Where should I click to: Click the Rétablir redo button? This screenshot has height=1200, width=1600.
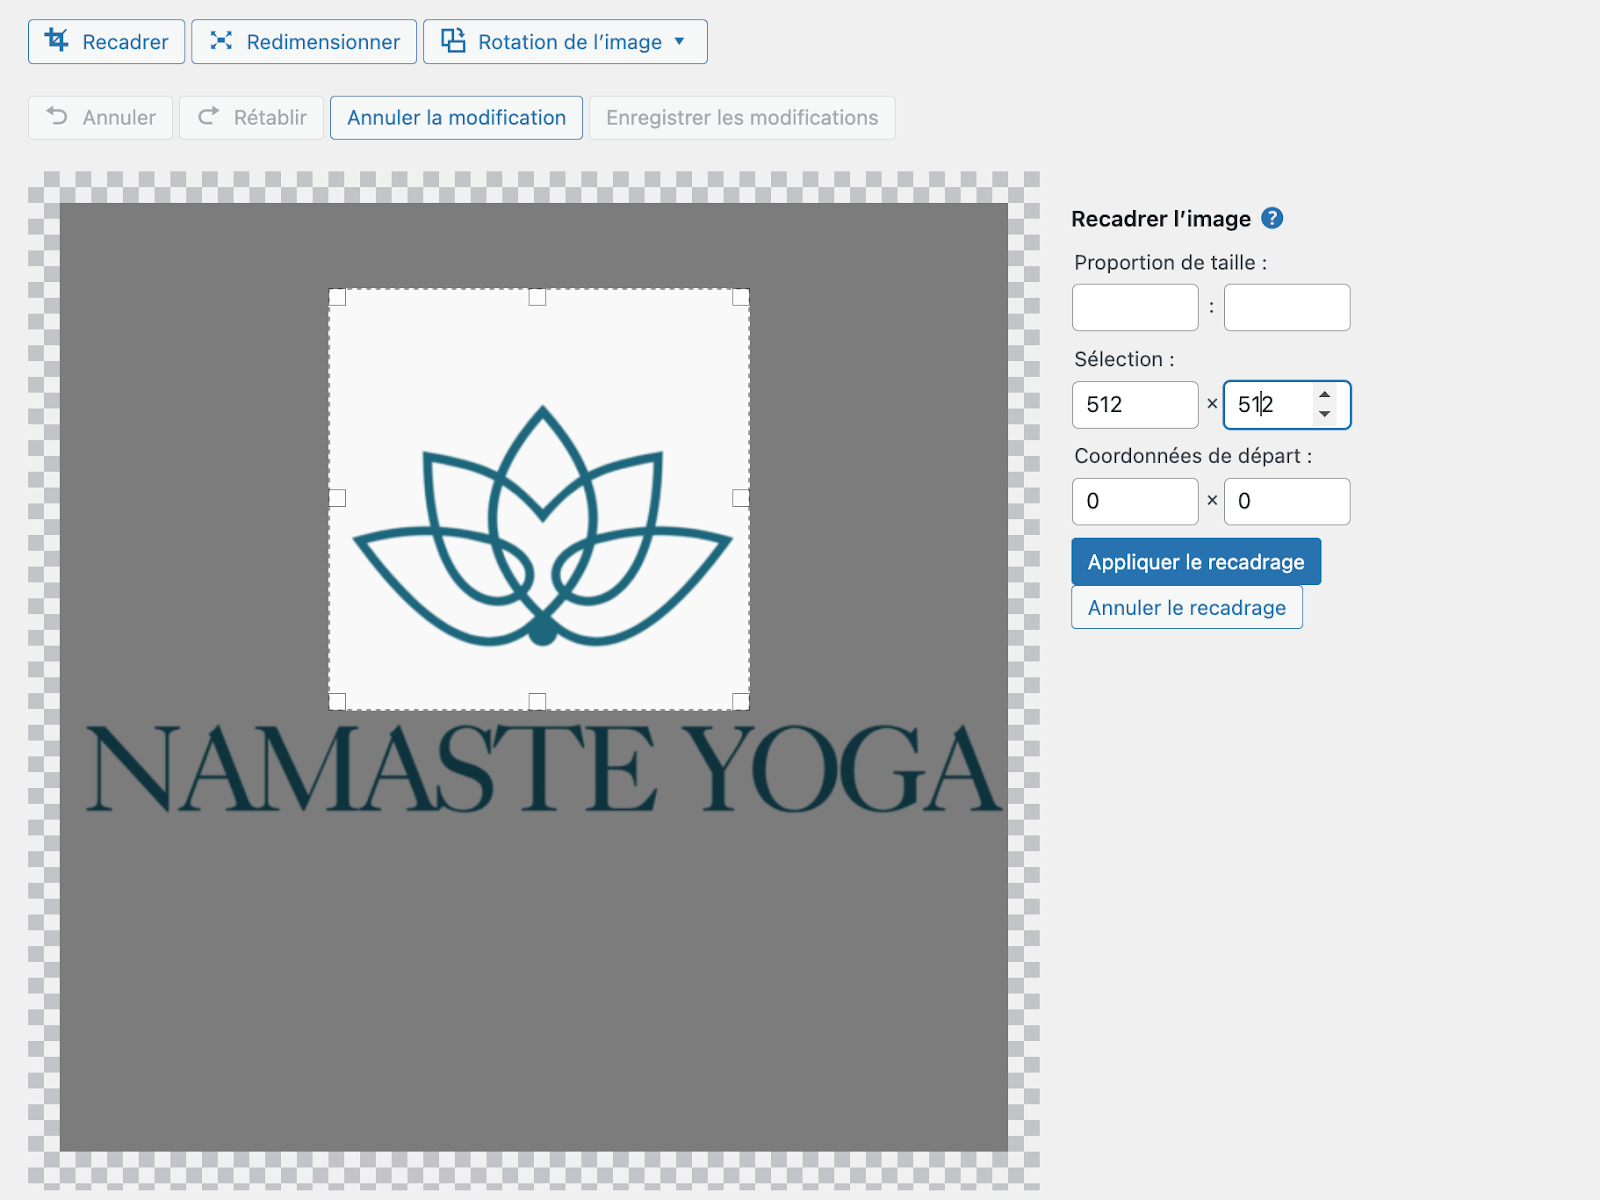coord(252,118)
